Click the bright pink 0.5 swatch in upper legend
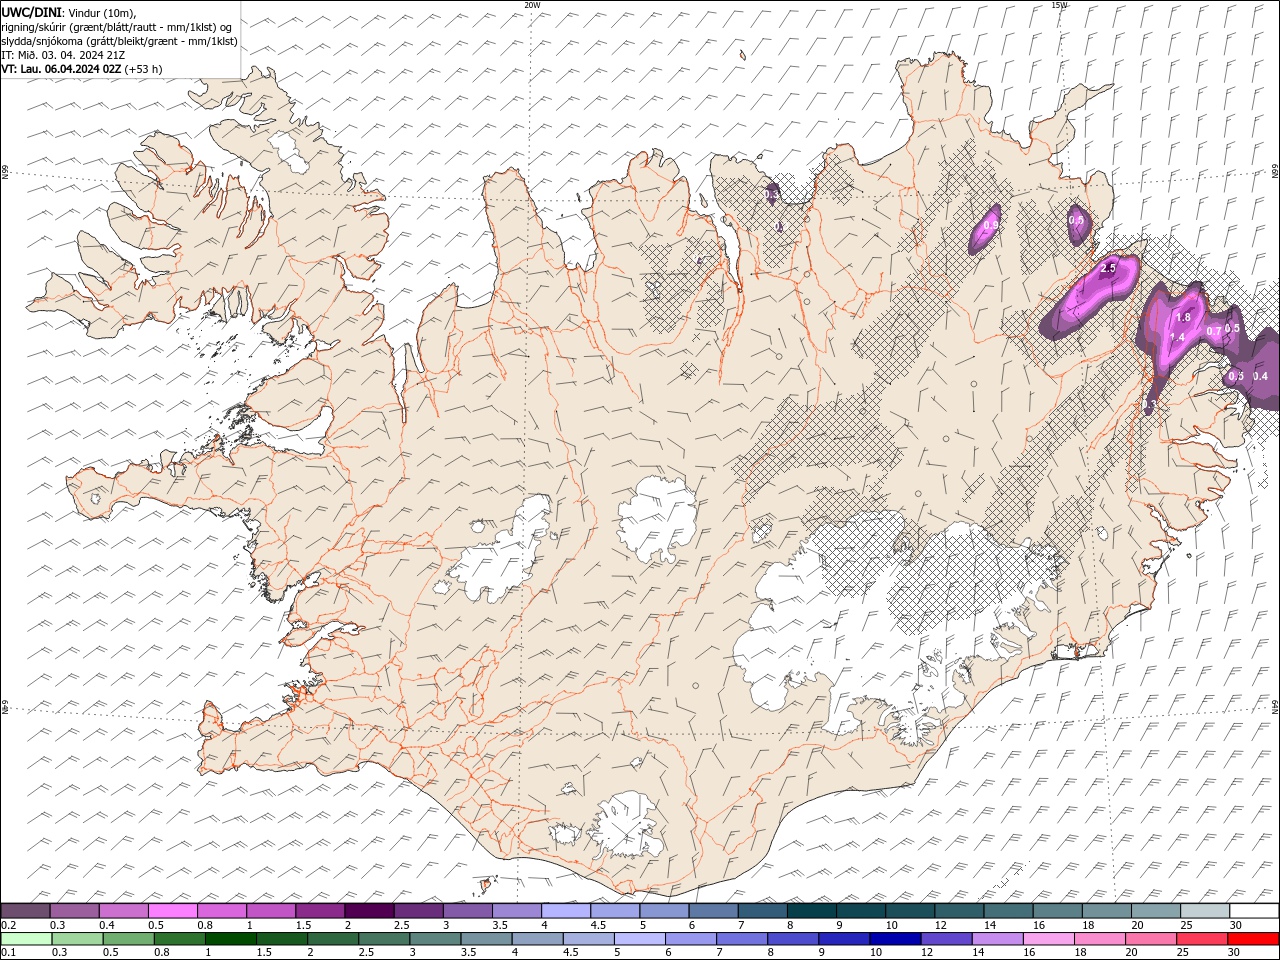Screen dimensions: 1280x960 pyautogui.click(x=172, y=911)
